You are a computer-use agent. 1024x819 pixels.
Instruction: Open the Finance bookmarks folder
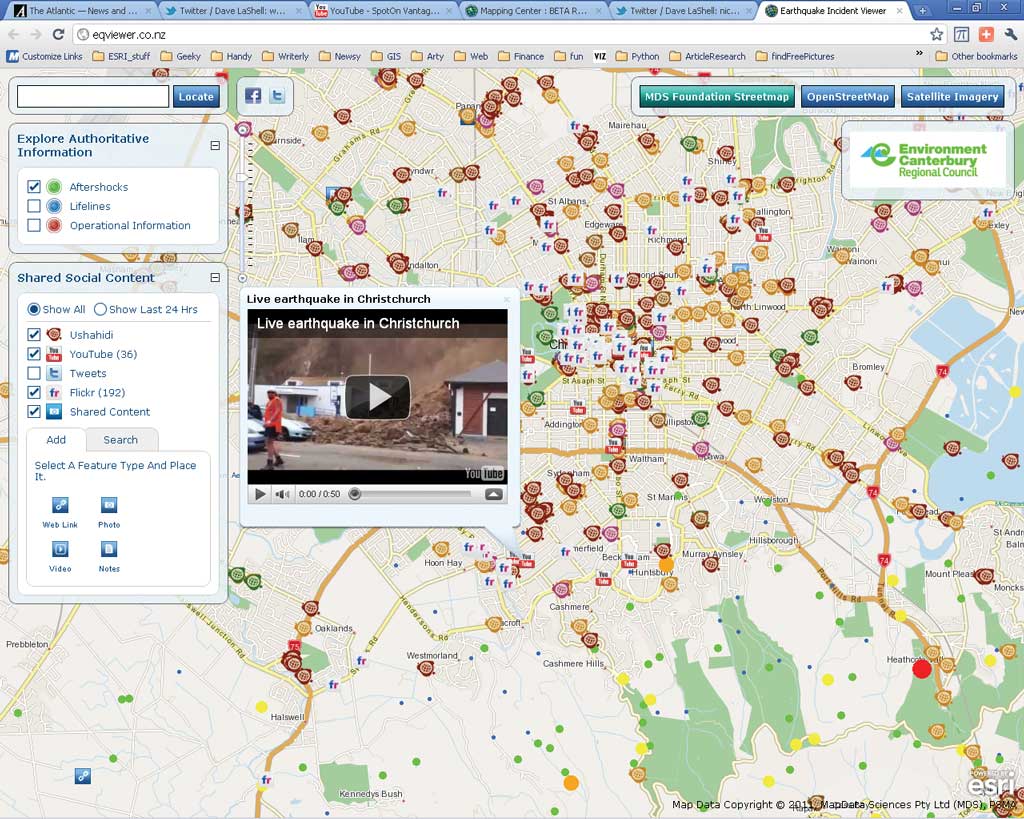point(521,56)
